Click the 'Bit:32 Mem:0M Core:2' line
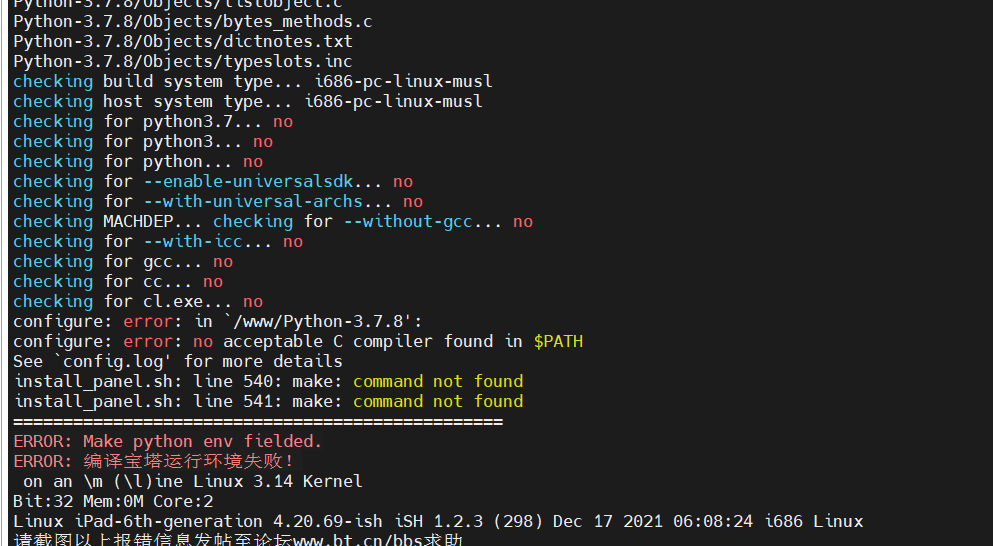993x546 pixels. pos(113,502)
